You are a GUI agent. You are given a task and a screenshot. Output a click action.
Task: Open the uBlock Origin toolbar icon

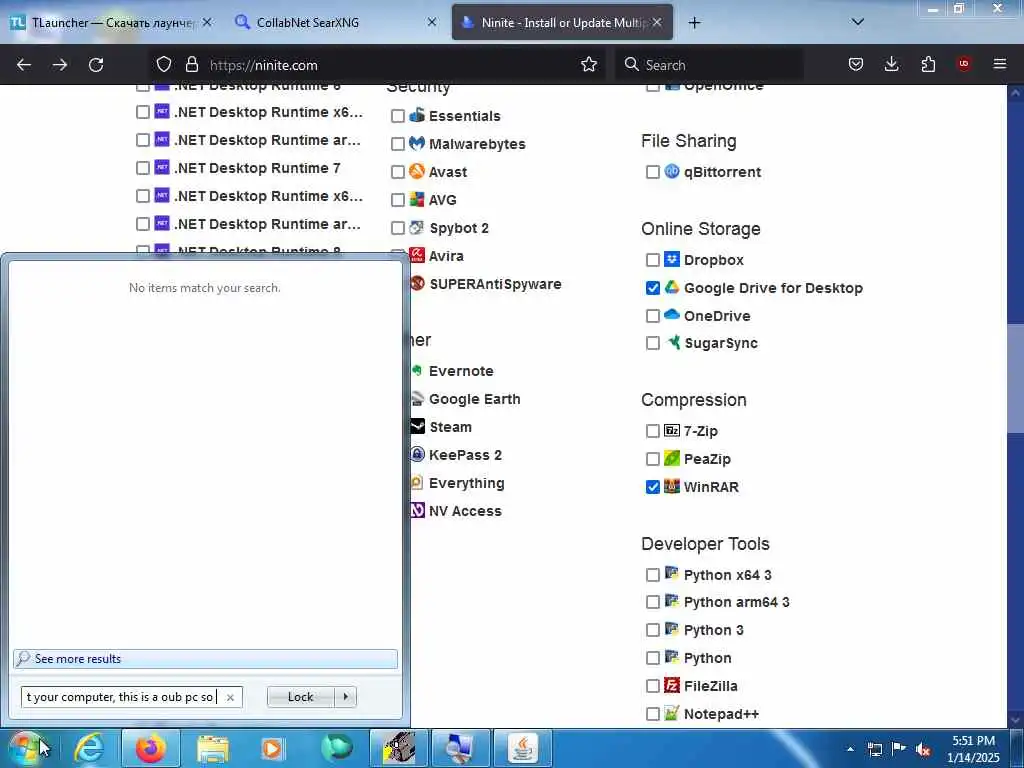click(964, 65)
